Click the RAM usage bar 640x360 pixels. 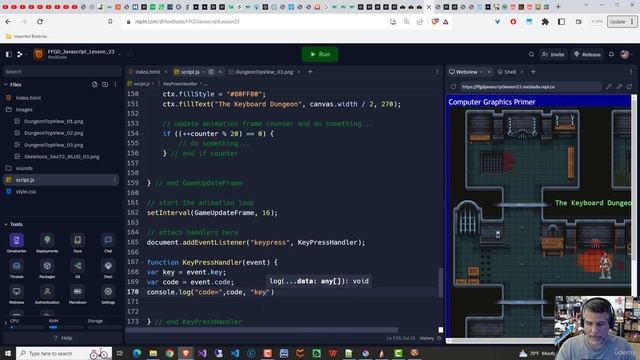point(65,327)
